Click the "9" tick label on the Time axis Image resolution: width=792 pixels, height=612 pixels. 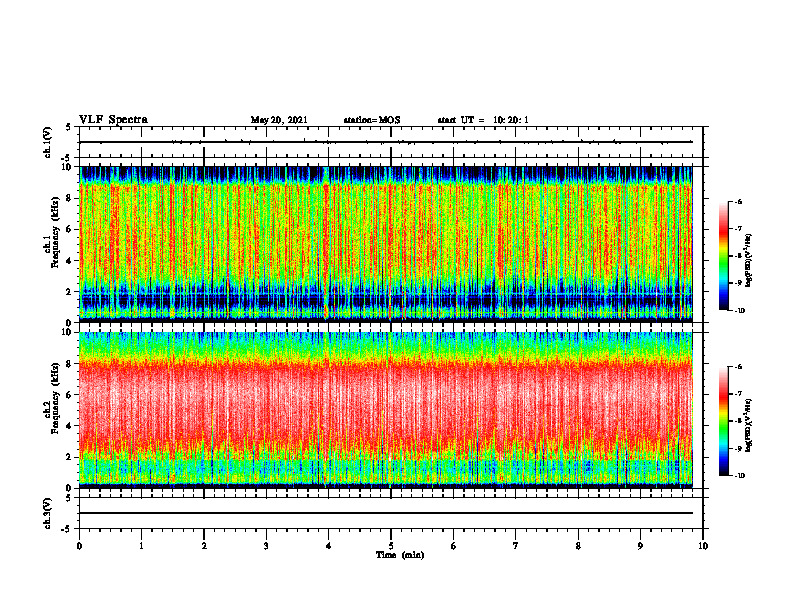click(x=640, y=546)
